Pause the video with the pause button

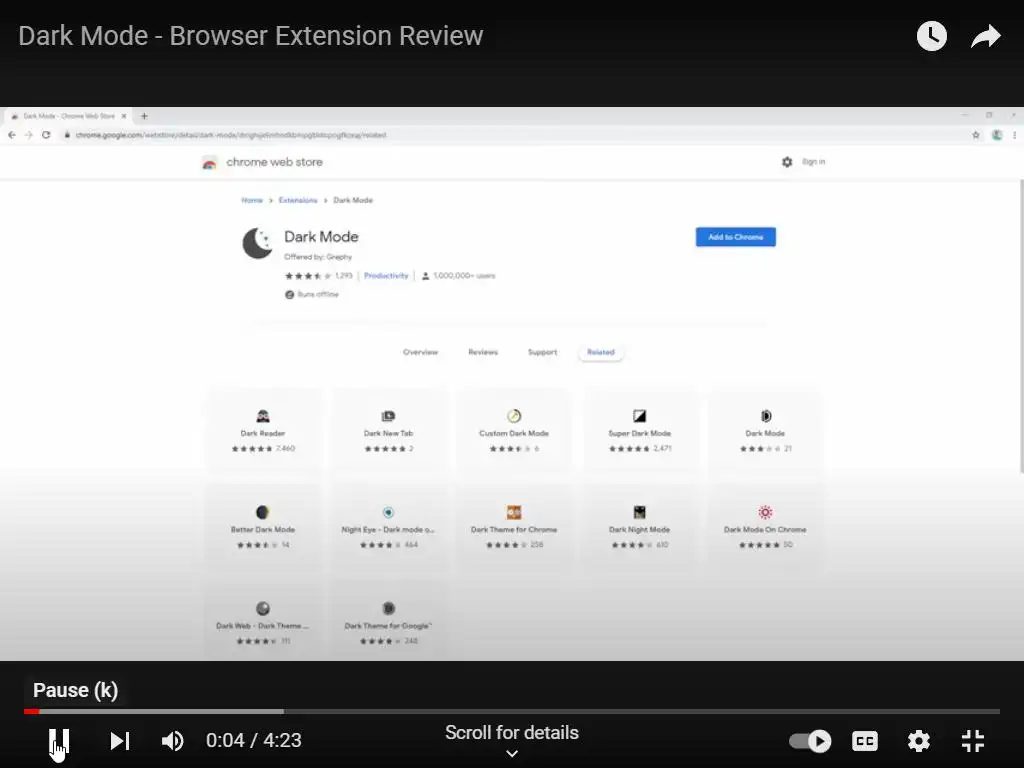click(59, 741)
